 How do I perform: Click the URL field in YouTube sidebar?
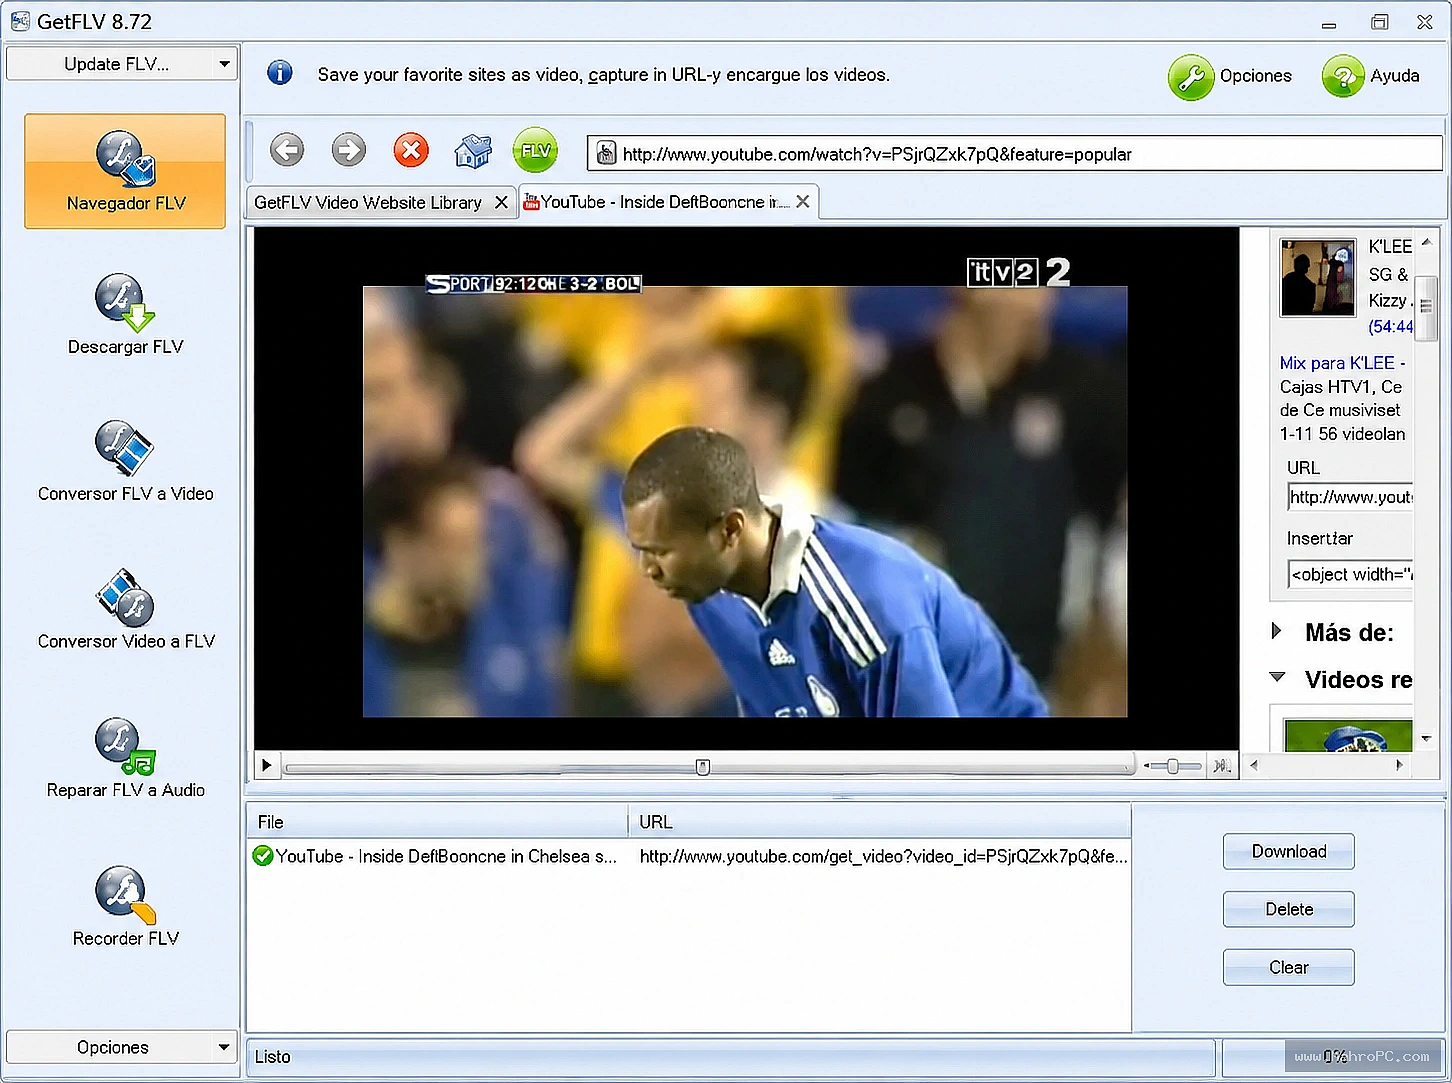(1350, 497)
